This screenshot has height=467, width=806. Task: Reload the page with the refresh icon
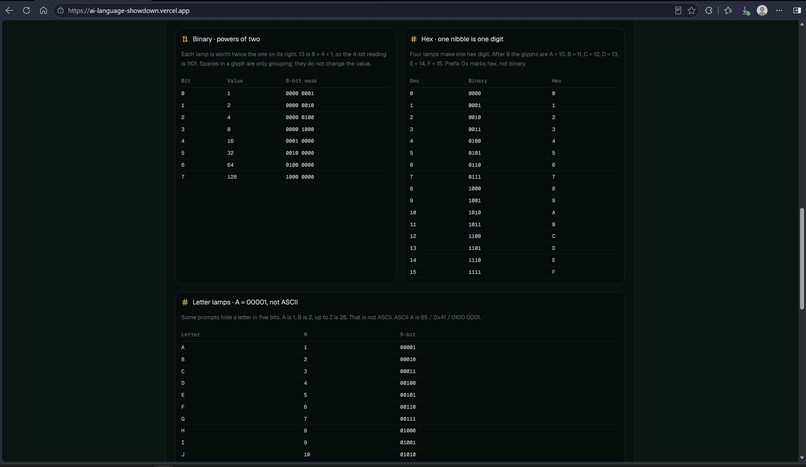pyautogui.click(x=26, y=10)
